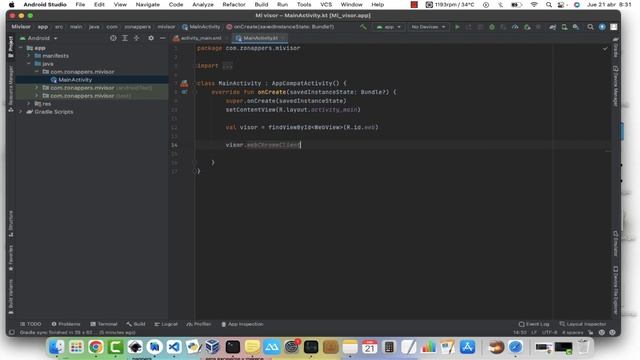This screenshot has width=640, height=360.
Task: Open the App Inspection tool window
Action: 242,324
